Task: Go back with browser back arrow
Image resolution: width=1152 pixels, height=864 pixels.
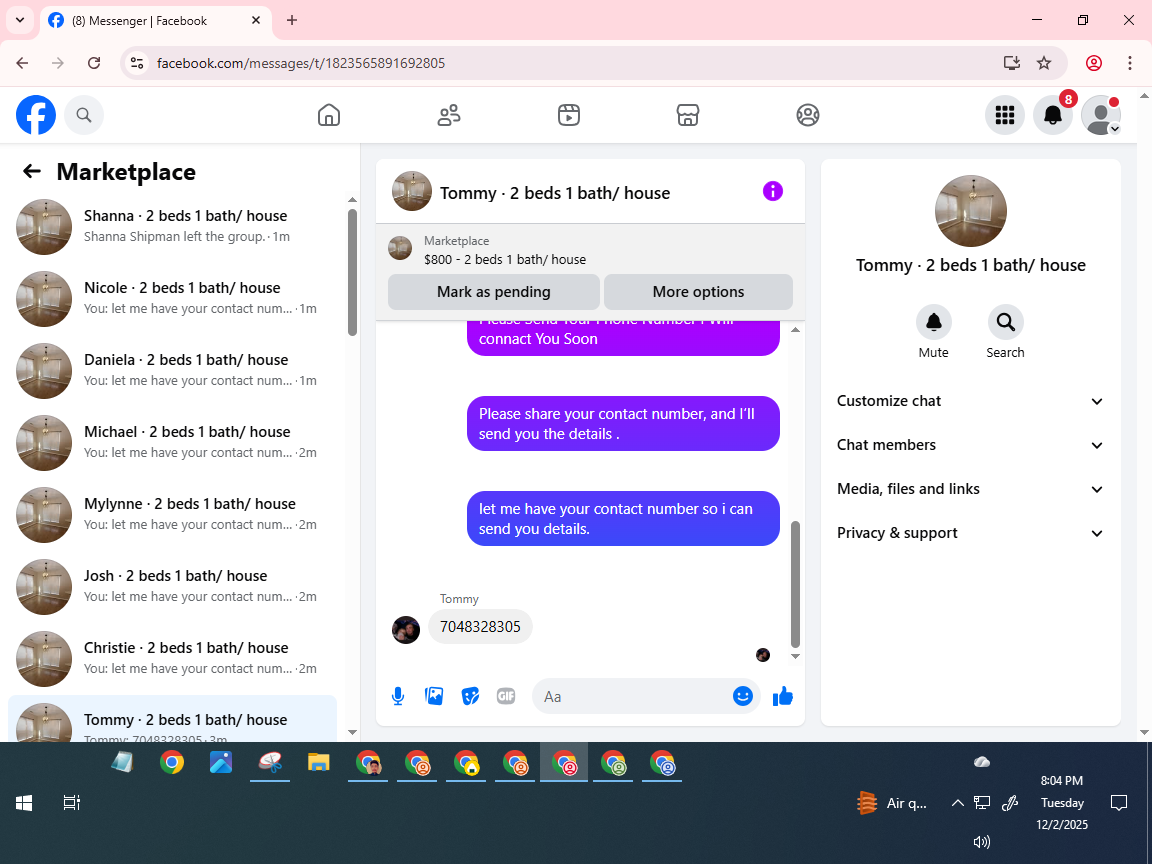Action: tap(22, 63)
